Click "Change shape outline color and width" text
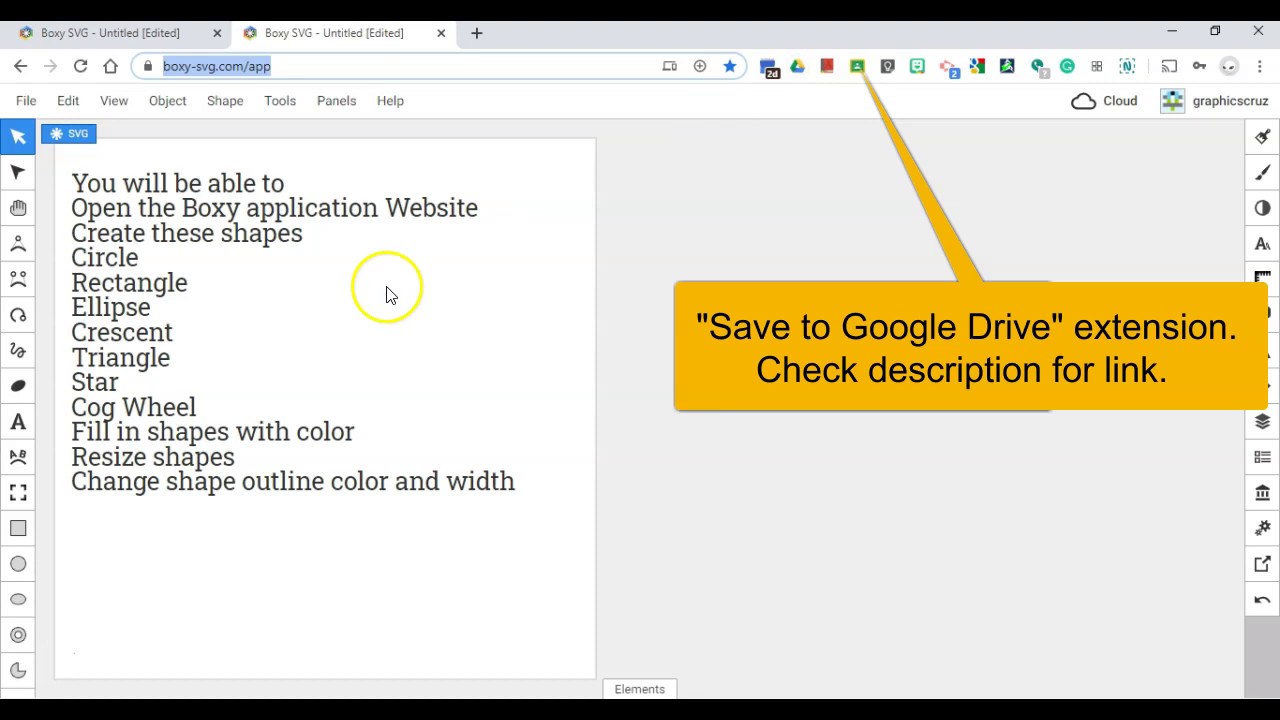Viewport: 1280px width, 720px height. (293, 481)
